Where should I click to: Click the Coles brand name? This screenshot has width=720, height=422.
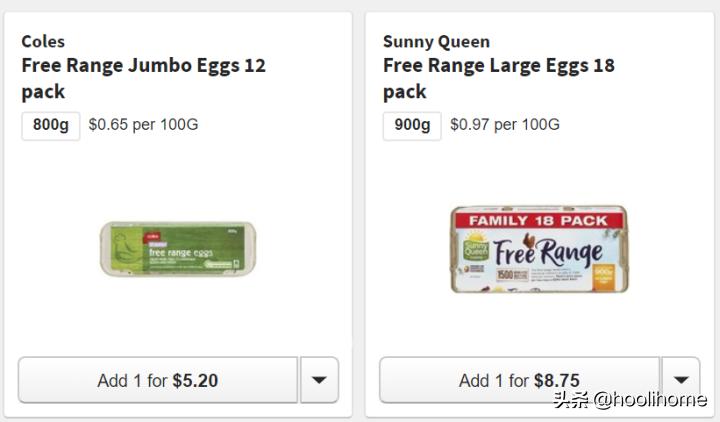tap(43, 41)
